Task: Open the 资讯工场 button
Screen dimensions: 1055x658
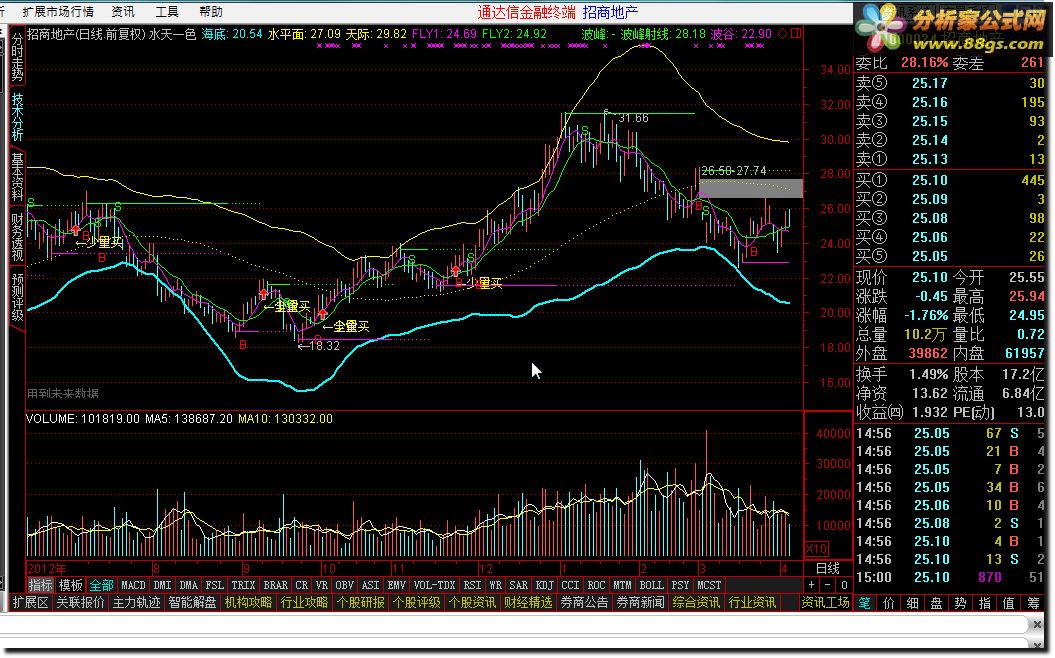Action: point(826,603)
